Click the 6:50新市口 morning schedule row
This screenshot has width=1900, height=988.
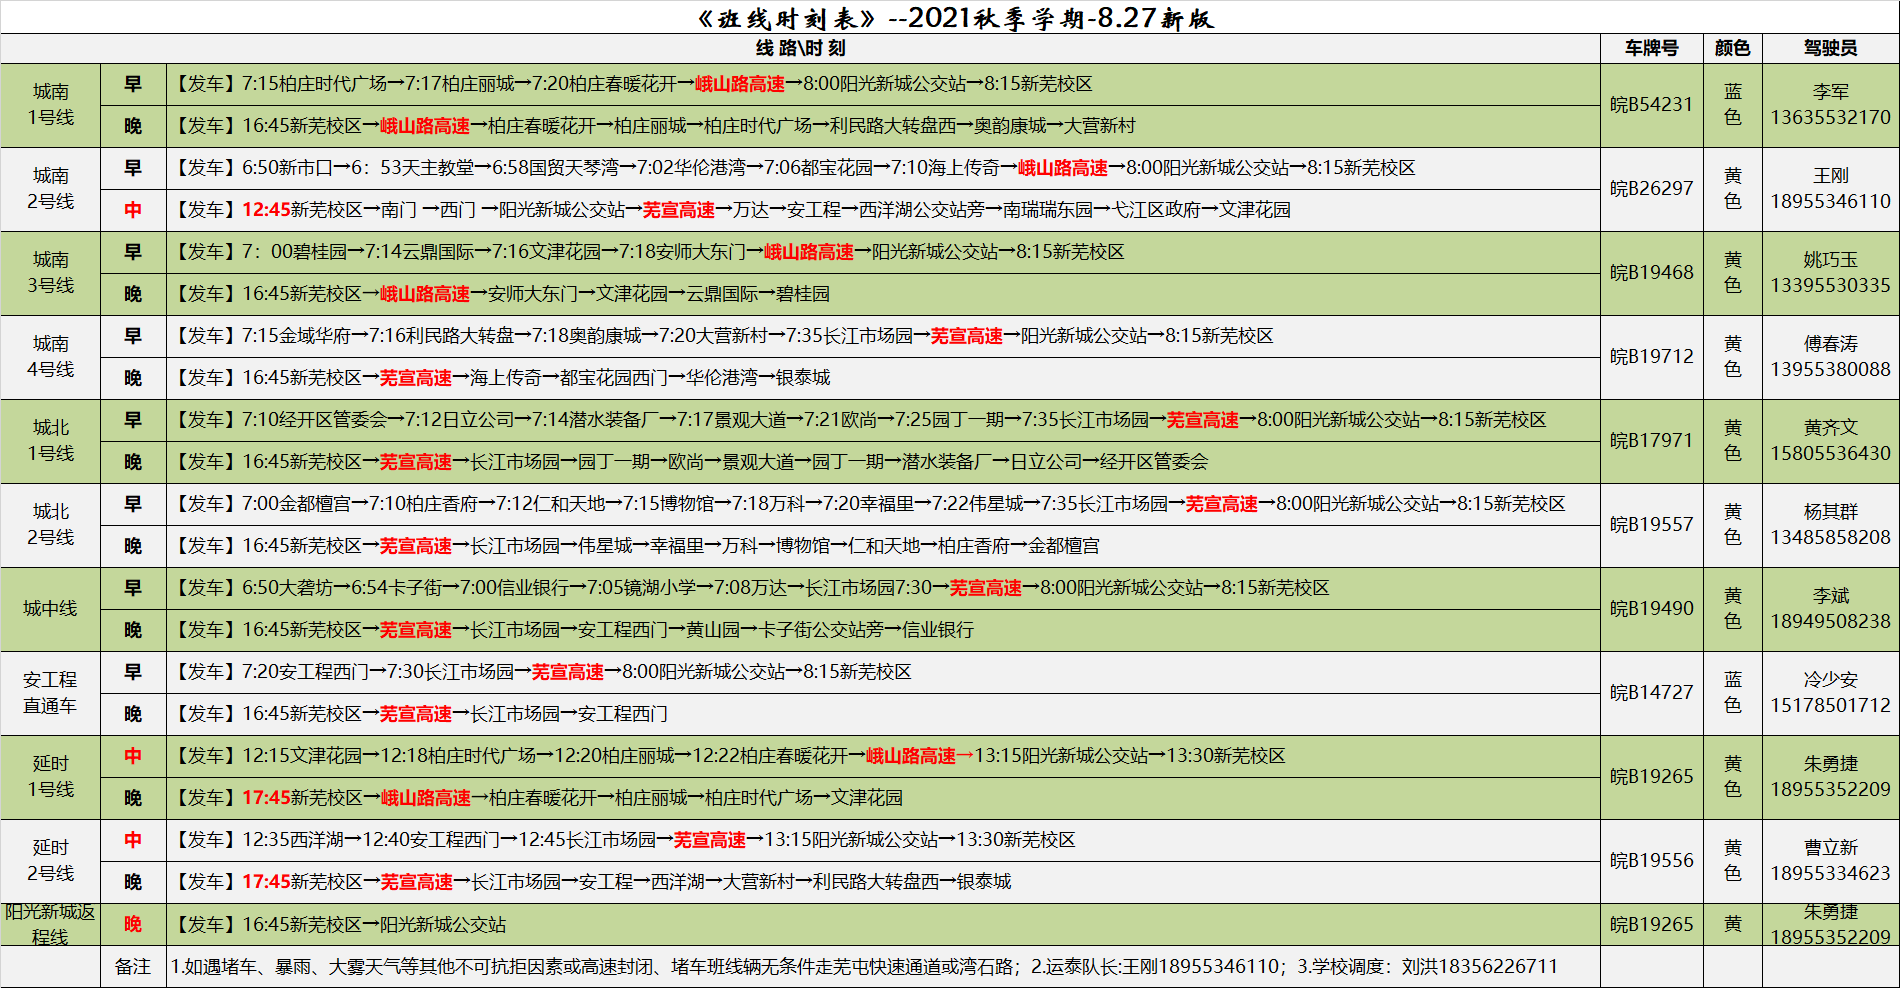click(883, 168)
